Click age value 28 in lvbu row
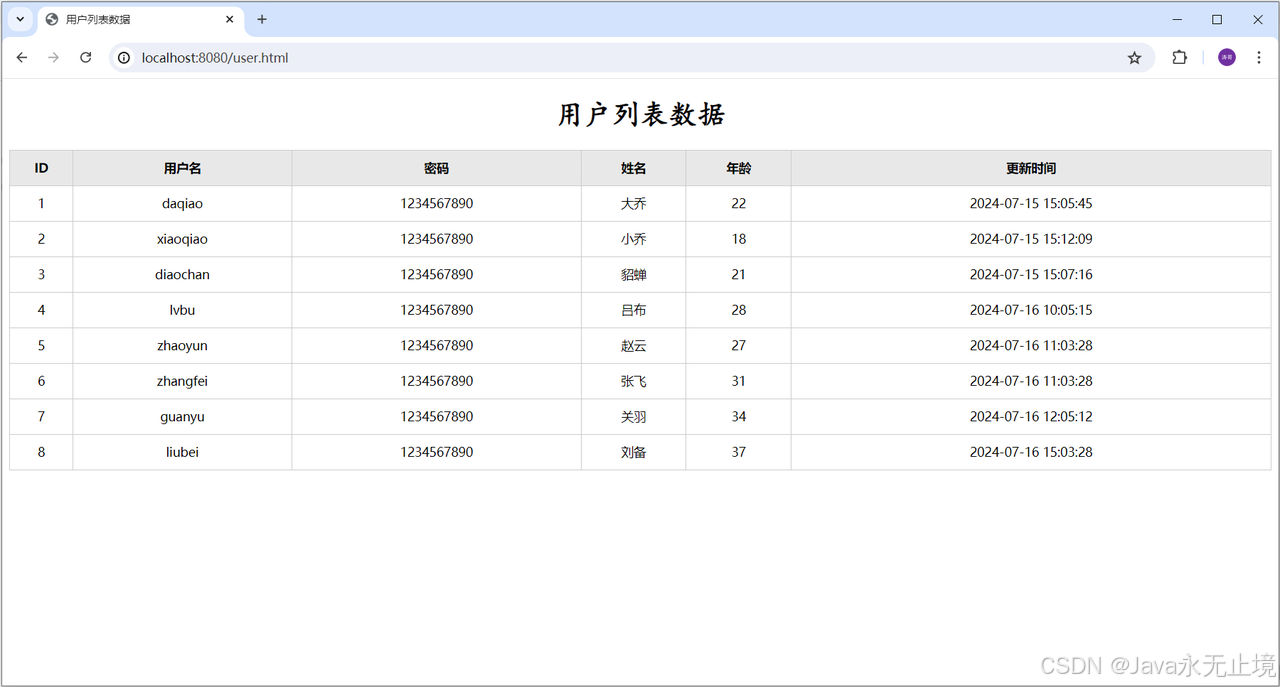 [x=739, y=310]
